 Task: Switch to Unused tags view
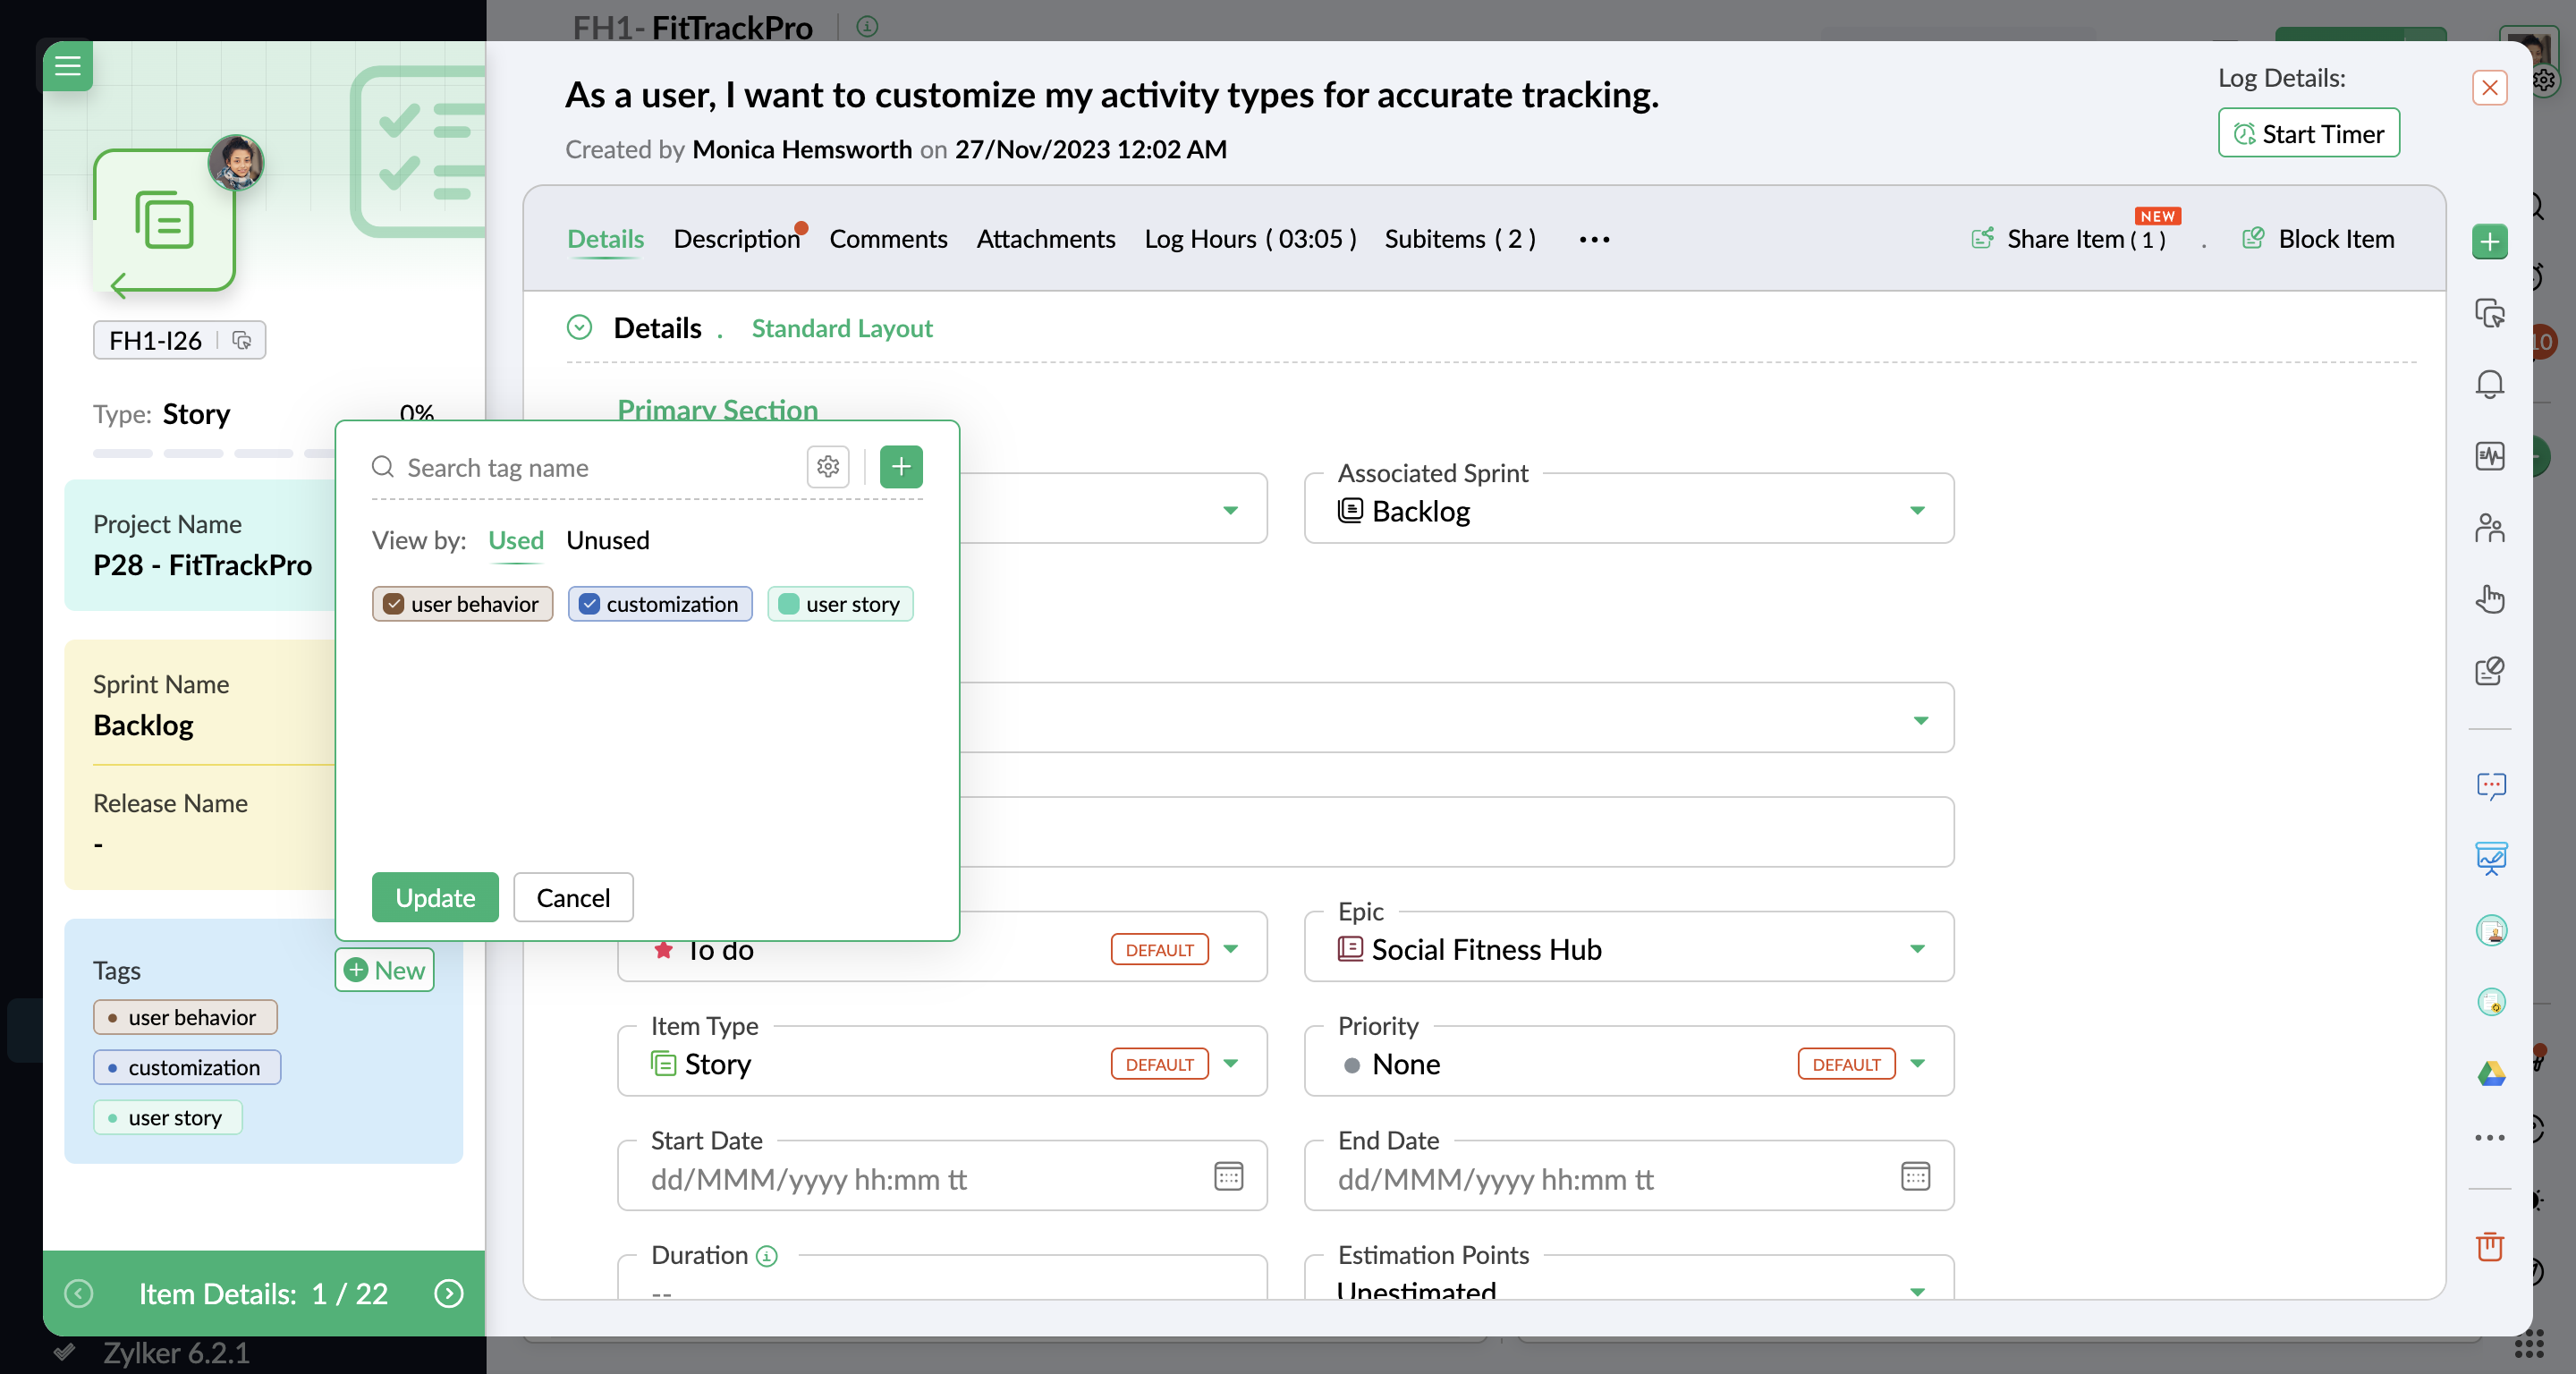click(607, 540)
